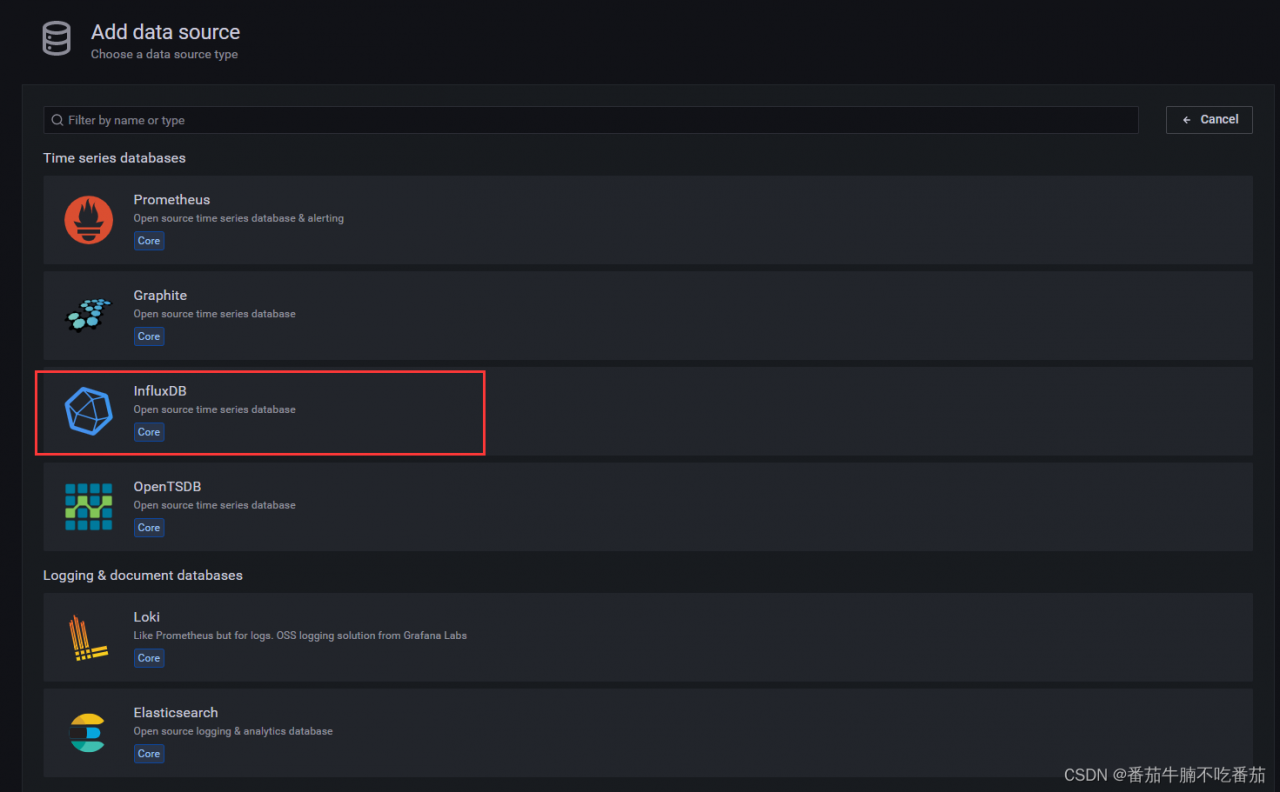Click the Prometheus flame logo icon
The image size is (1280, 792).
coord(88,220)
